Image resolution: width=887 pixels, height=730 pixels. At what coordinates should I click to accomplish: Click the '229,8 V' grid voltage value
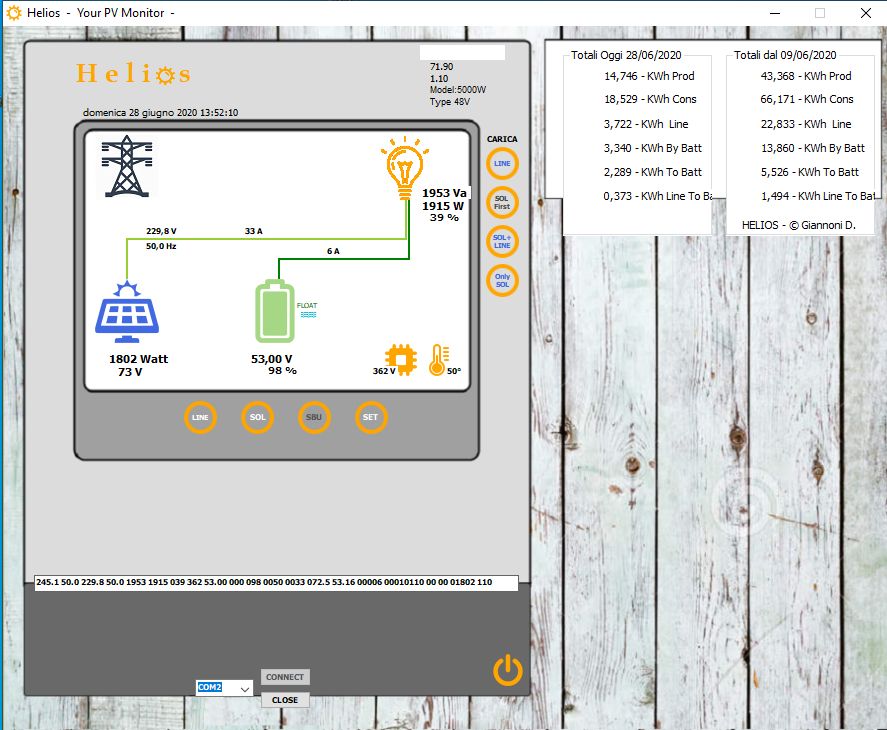coord(161,231)
